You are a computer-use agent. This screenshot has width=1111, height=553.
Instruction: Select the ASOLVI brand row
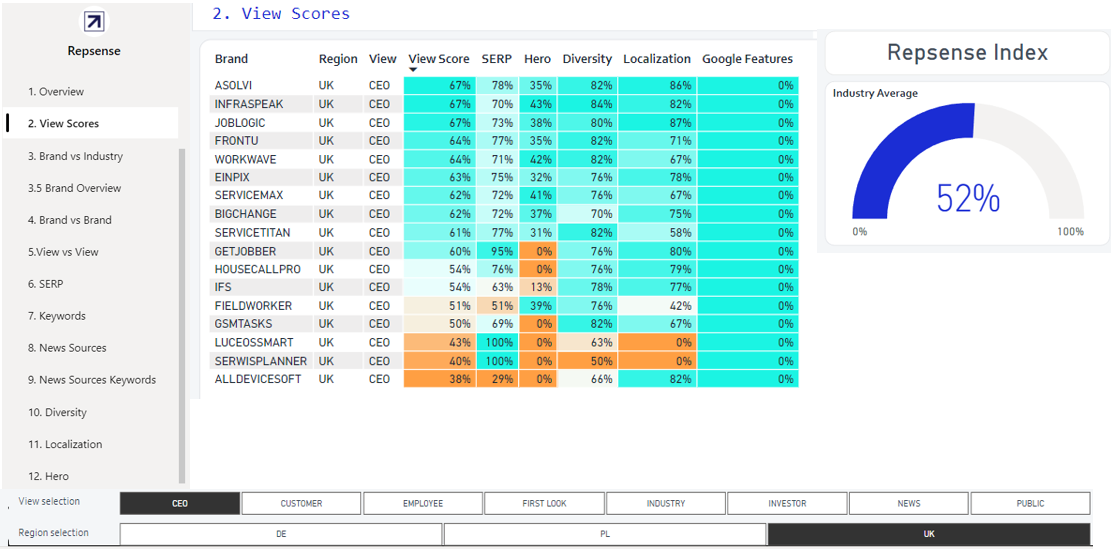[506, 85]
